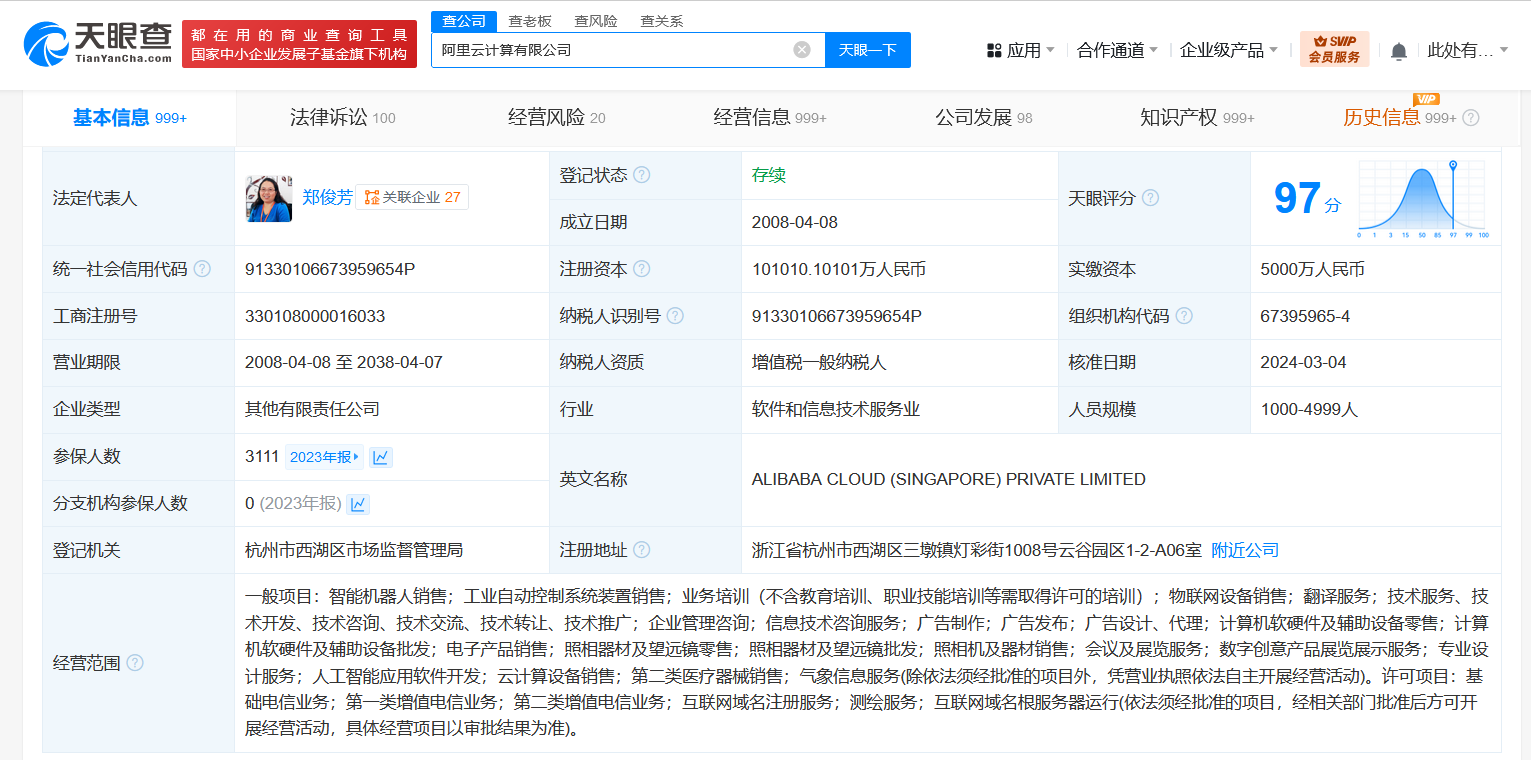Click help icon next to 天眼评分

1151,198
